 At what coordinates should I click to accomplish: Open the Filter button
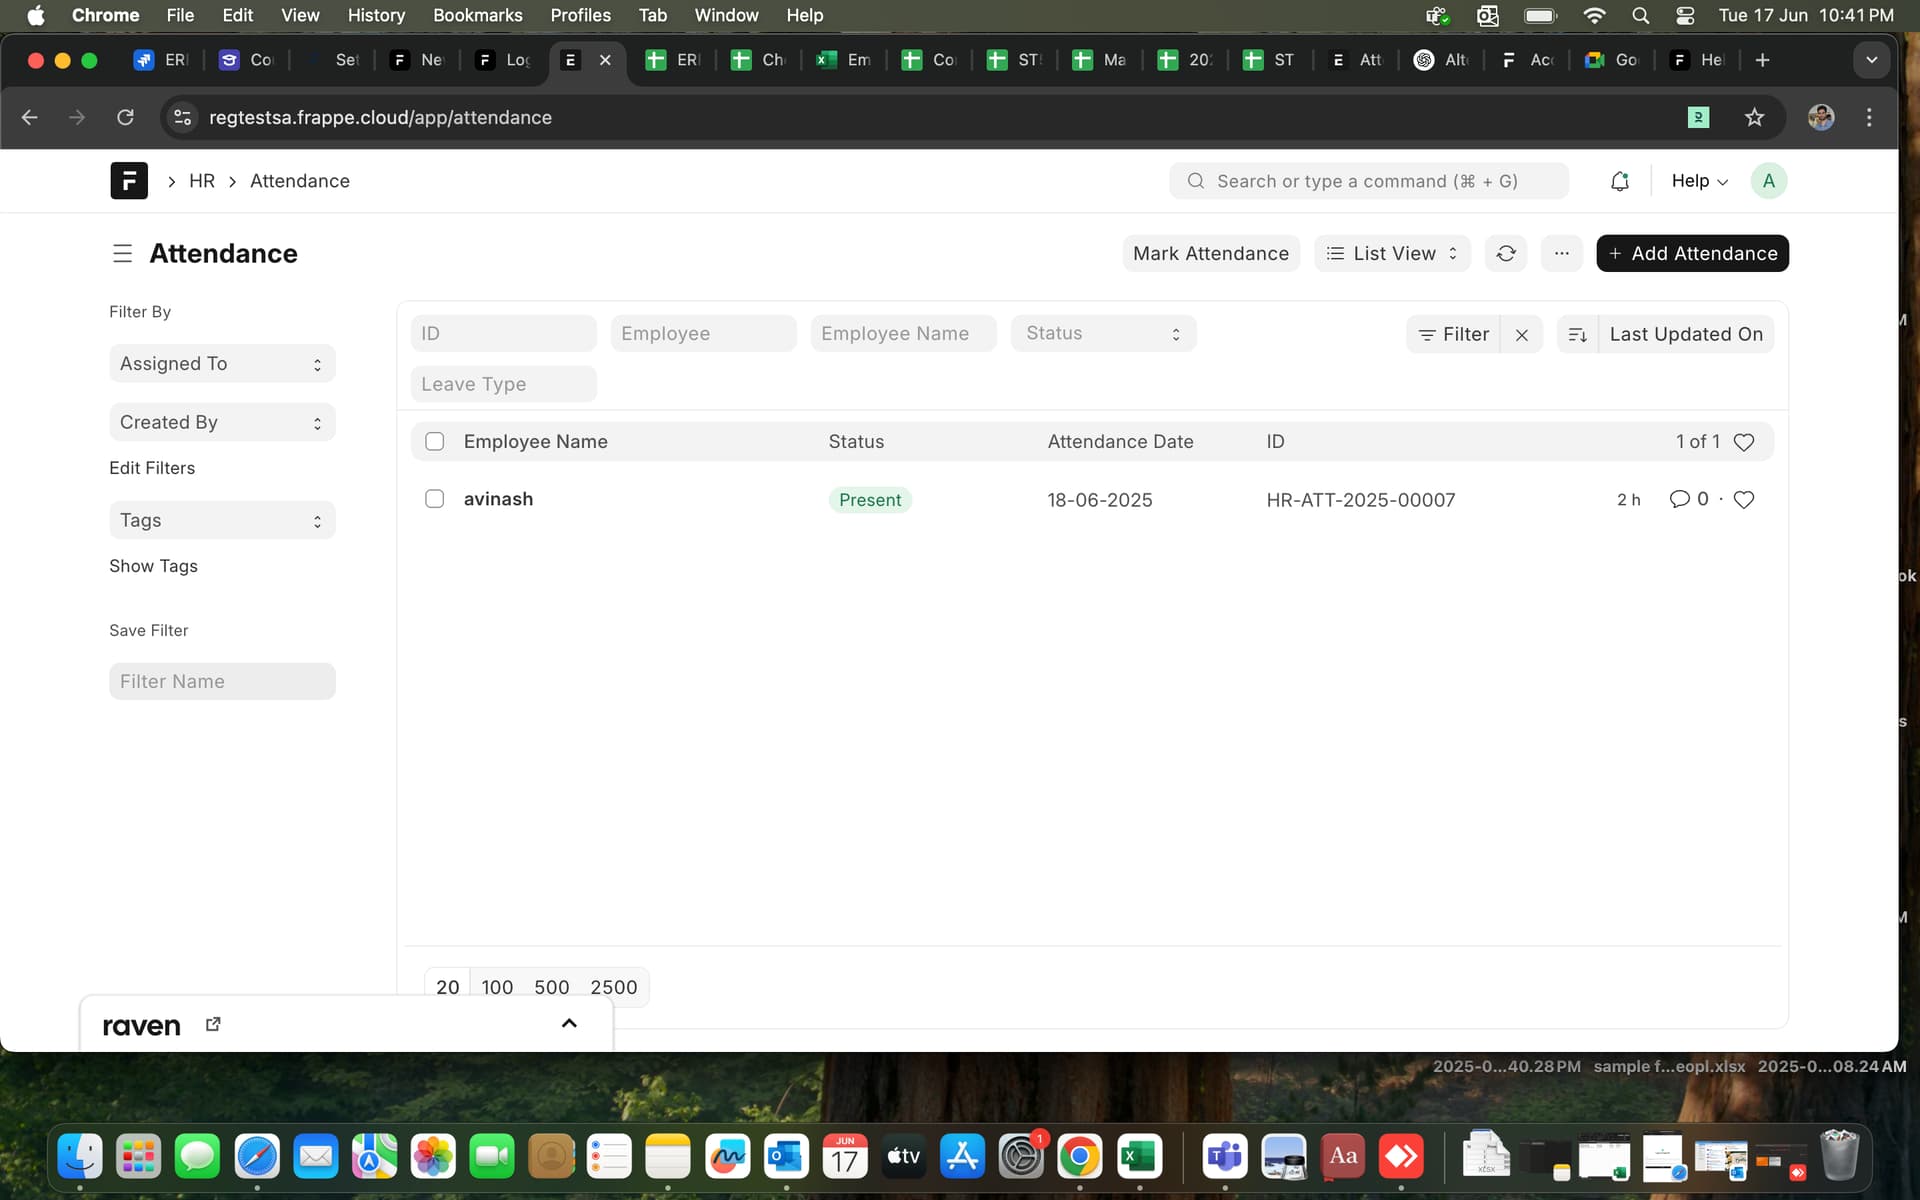pos(1453,335)
